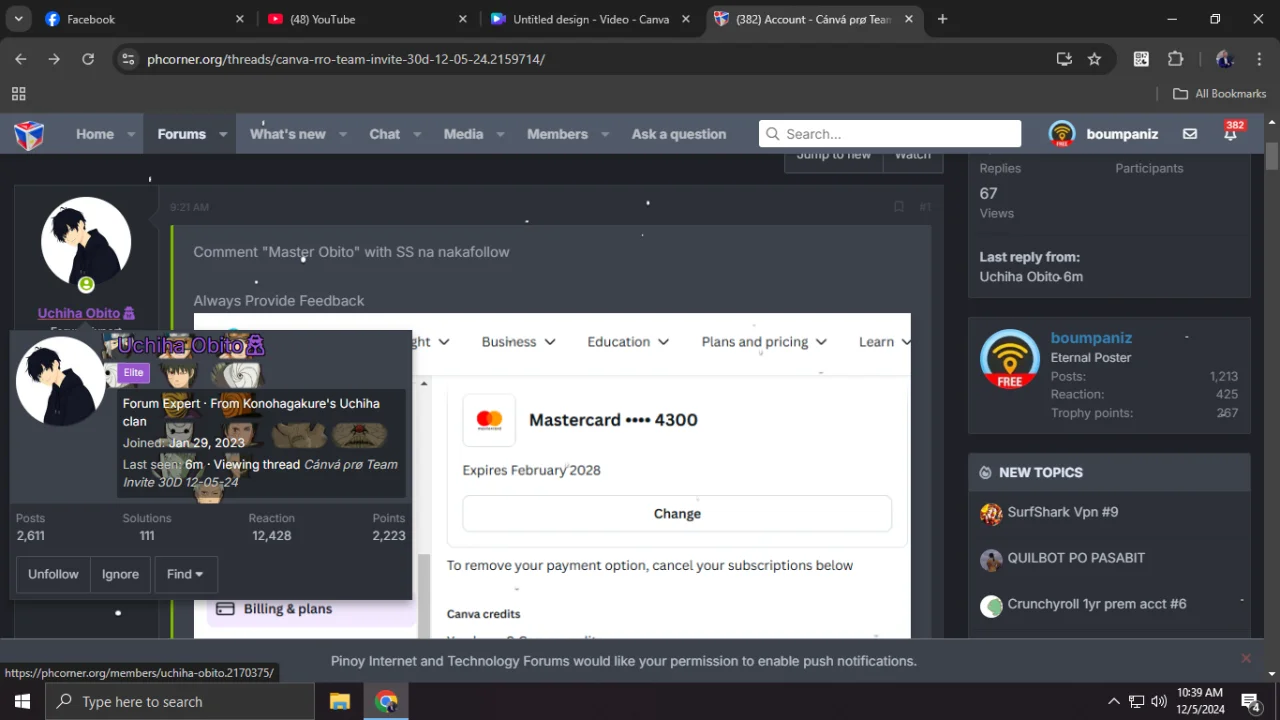1280x720 pixels.
Task: Expand the Home menu dropdown arrow
Action: pos(131,134)
